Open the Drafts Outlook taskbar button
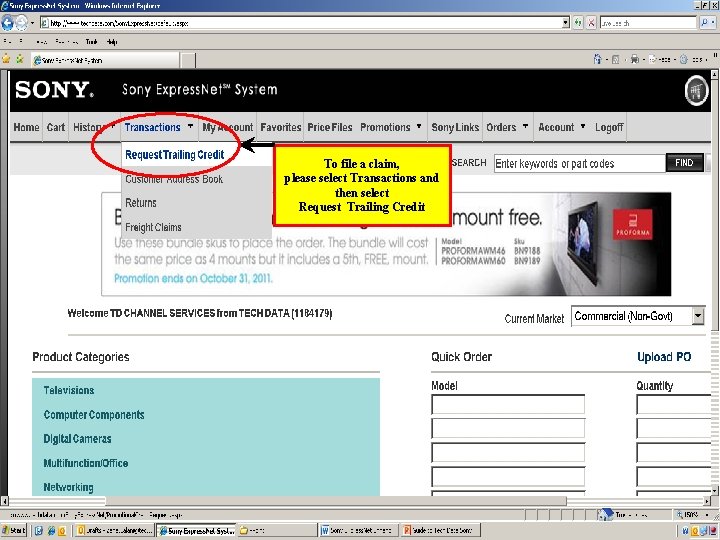This screenshot has width=720, height=540. pyautogui.click(x=113, y=530)
